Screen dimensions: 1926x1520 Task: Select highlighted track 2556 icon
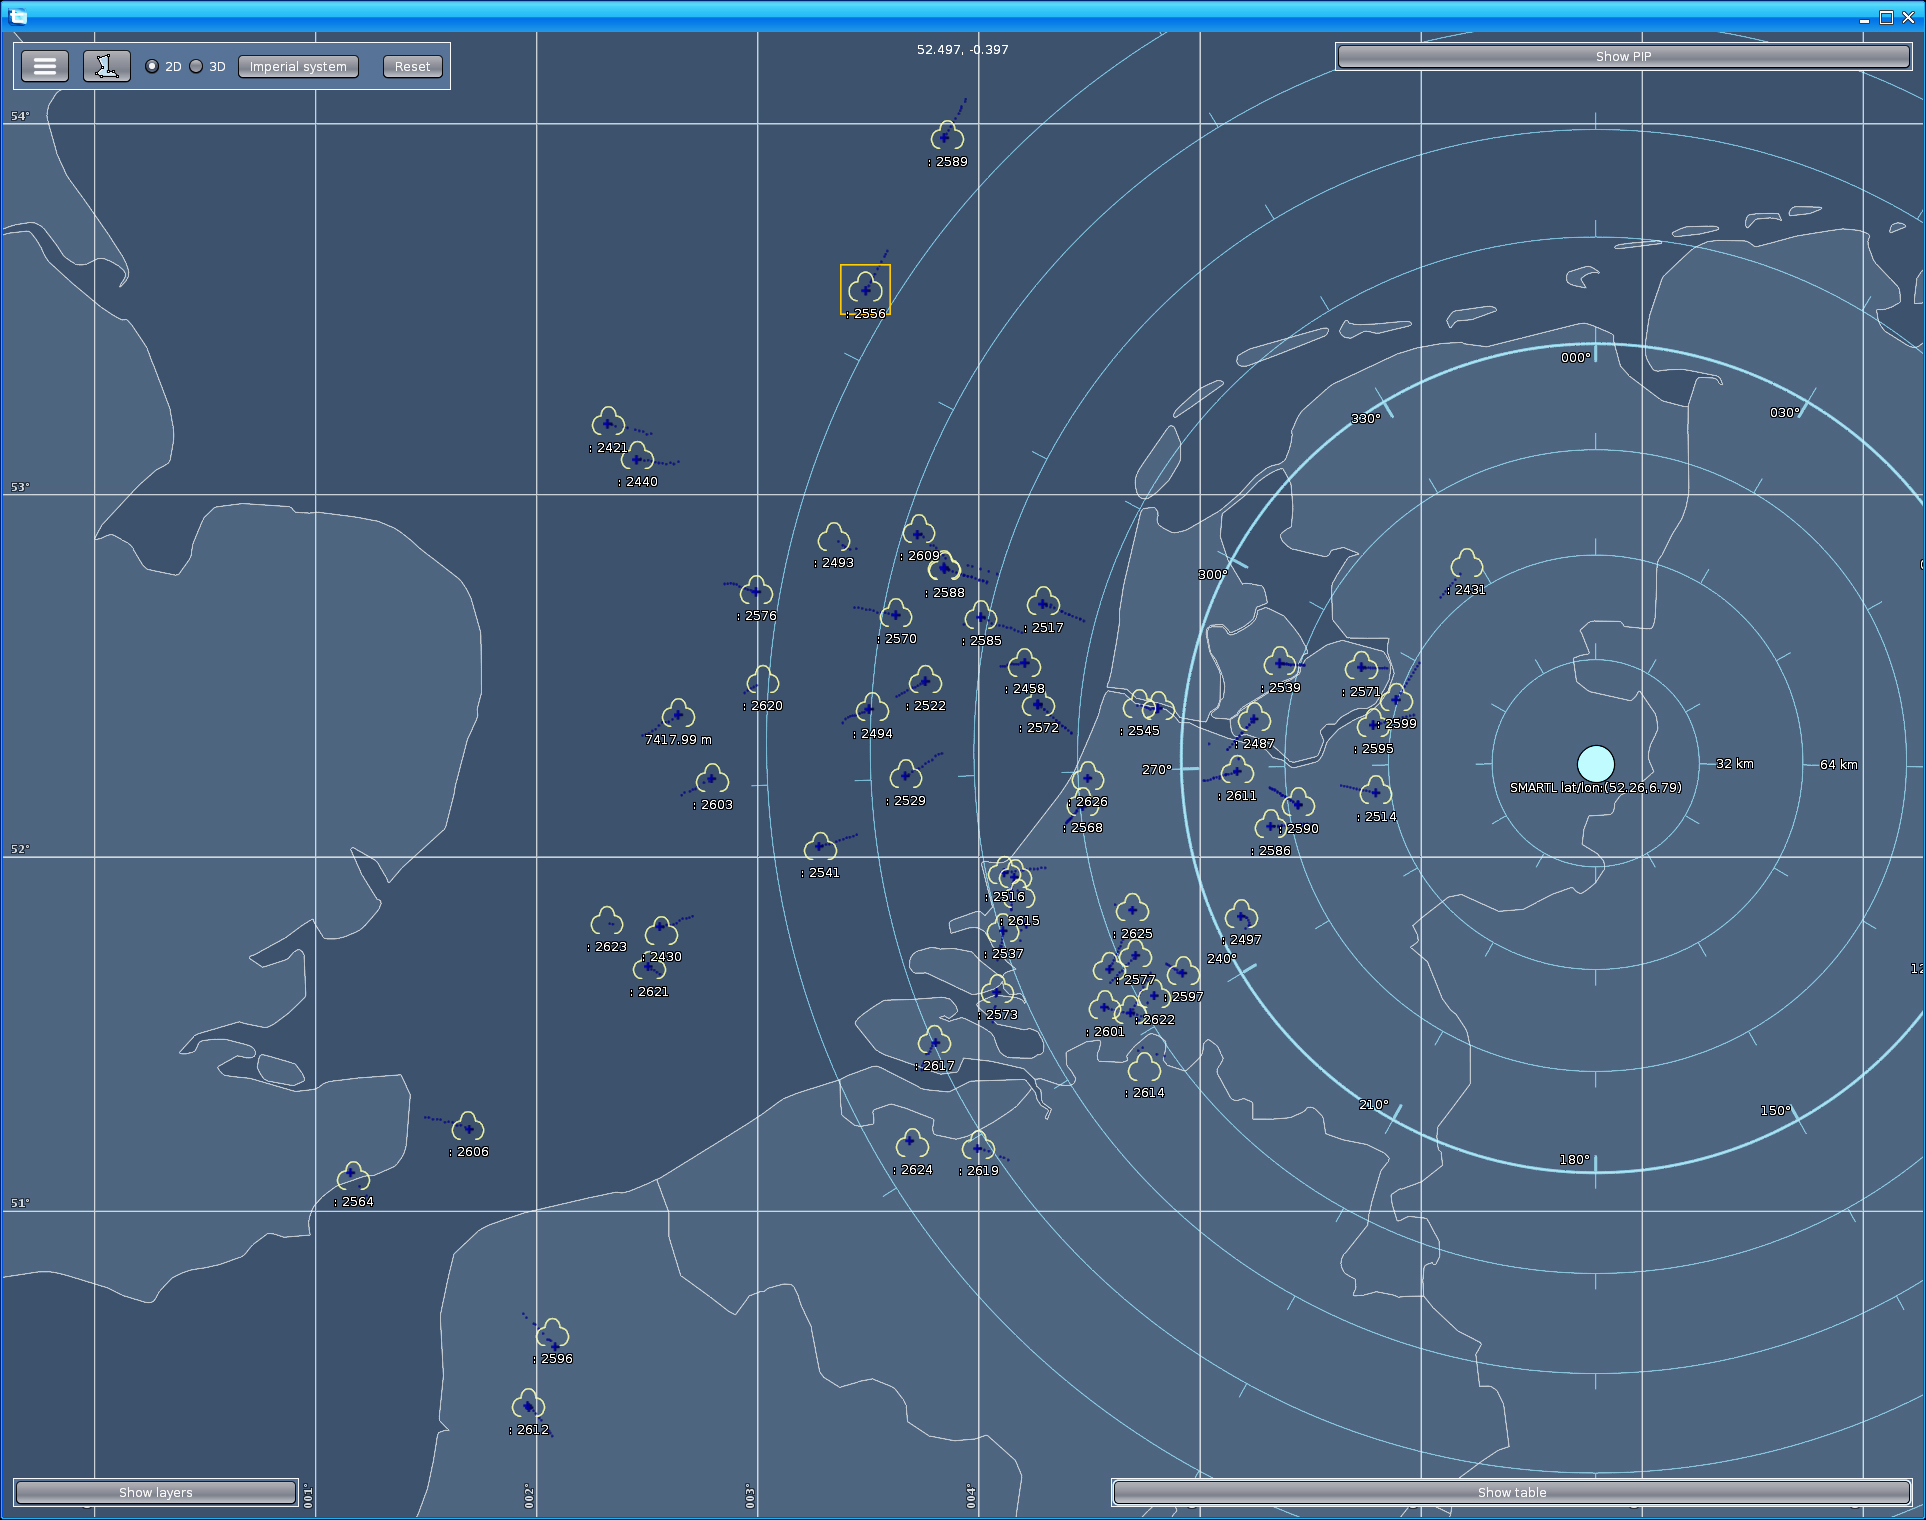[x=865, y=289]
